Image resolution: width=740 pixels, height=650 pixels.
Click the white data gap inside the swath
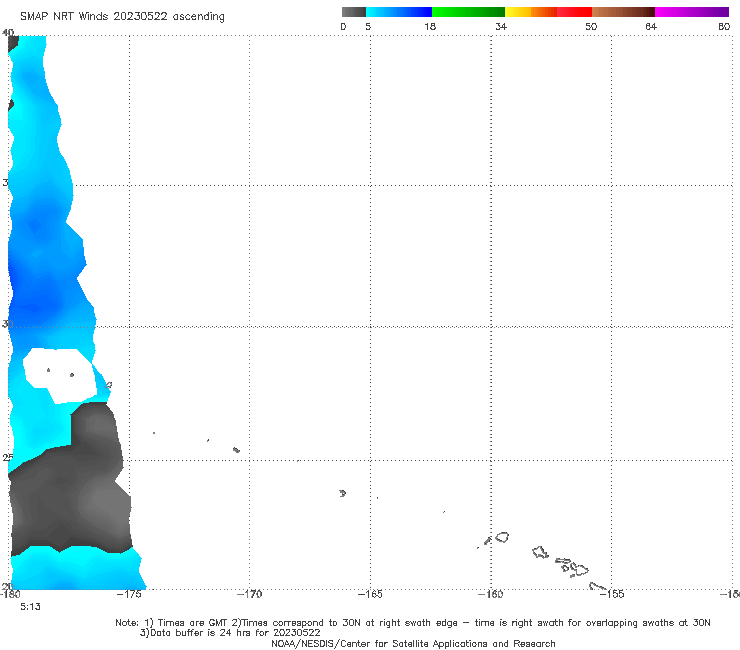coord(59,375)
